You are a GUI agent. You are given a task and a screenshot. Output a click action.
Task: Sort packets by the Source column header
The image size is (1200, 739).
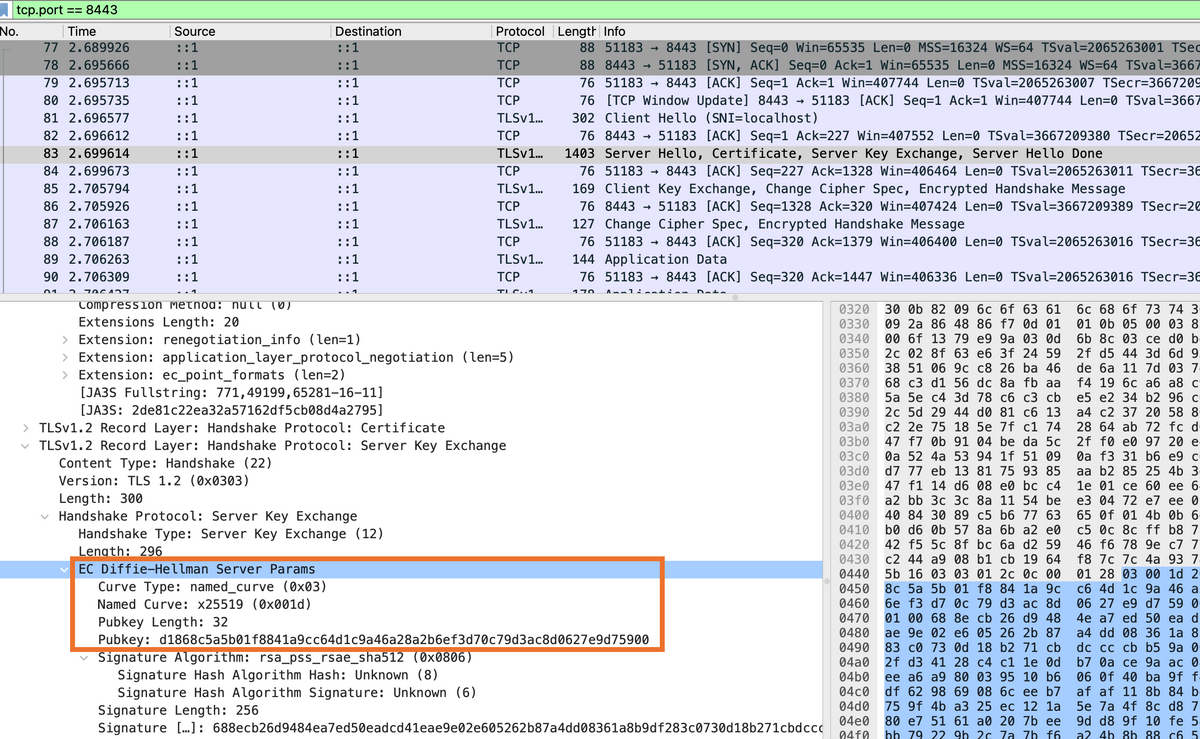[251, 31]
